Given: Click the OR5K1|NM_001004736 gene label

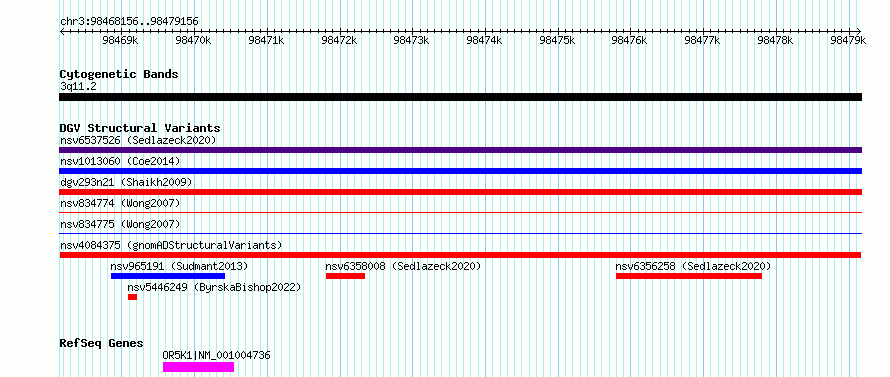Looking at the screenshot, I should tap(216, 355).
